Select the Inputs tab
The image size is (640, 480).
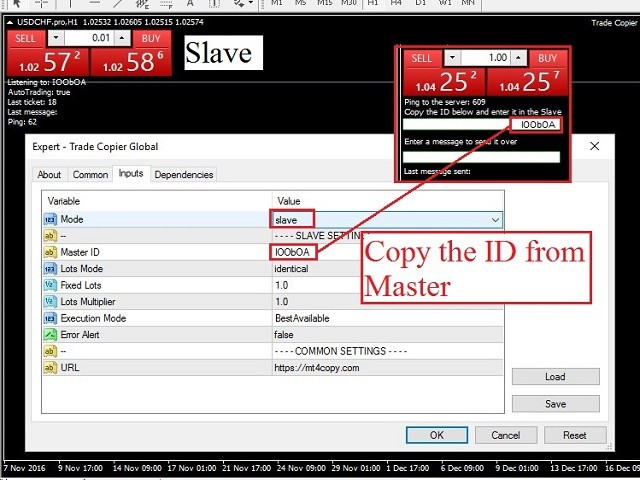[131, 173]
